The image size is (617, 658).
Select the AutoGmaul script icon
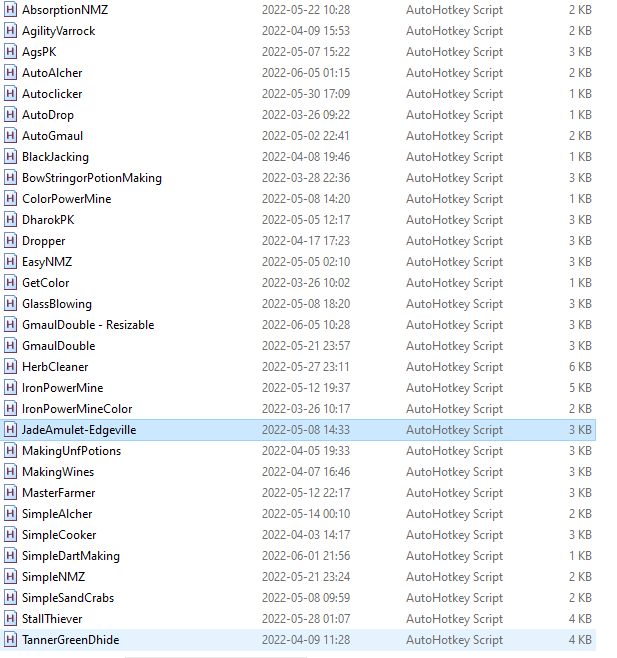point(10,135)
